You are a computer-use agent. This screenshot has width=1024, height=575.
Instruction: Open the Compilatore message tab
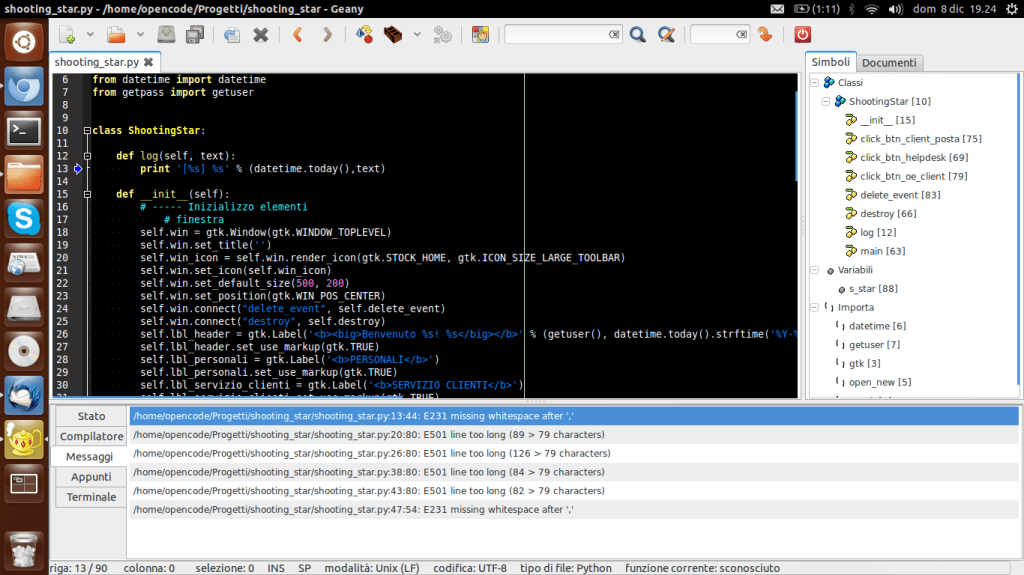pos(91,436)
